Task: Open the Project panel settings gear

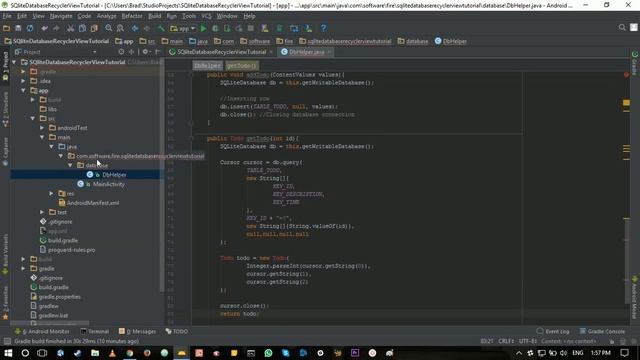Action: (x=145, y=52)
